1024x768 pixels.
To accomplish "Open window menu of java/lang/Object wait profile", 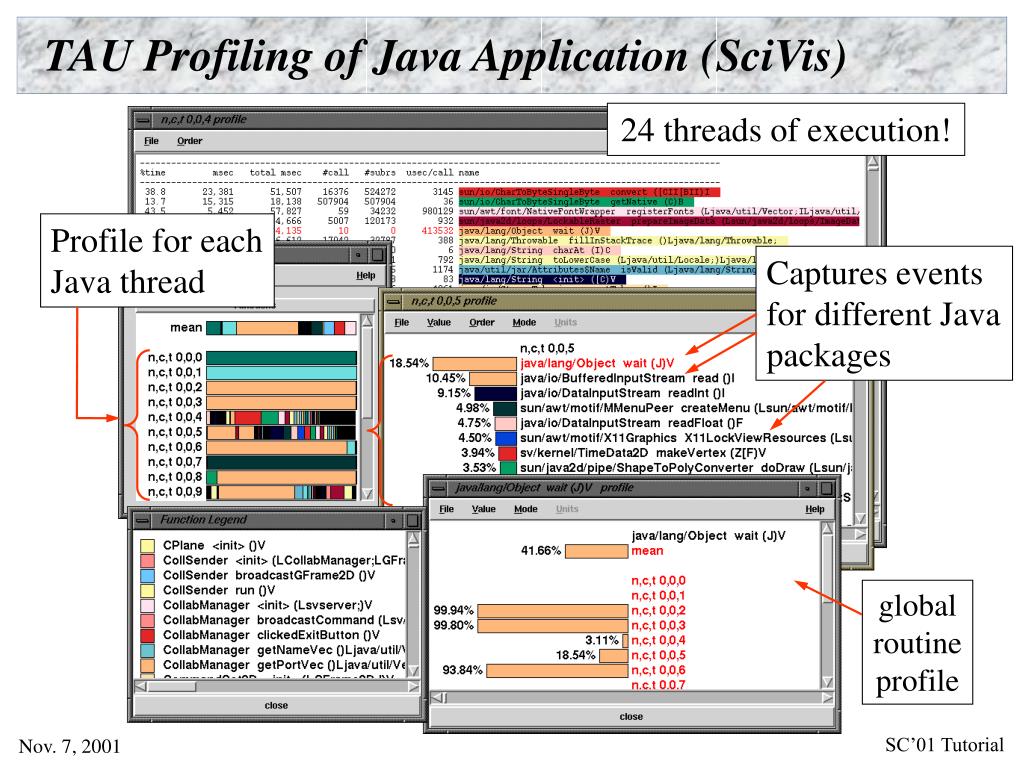I will 438,488.
